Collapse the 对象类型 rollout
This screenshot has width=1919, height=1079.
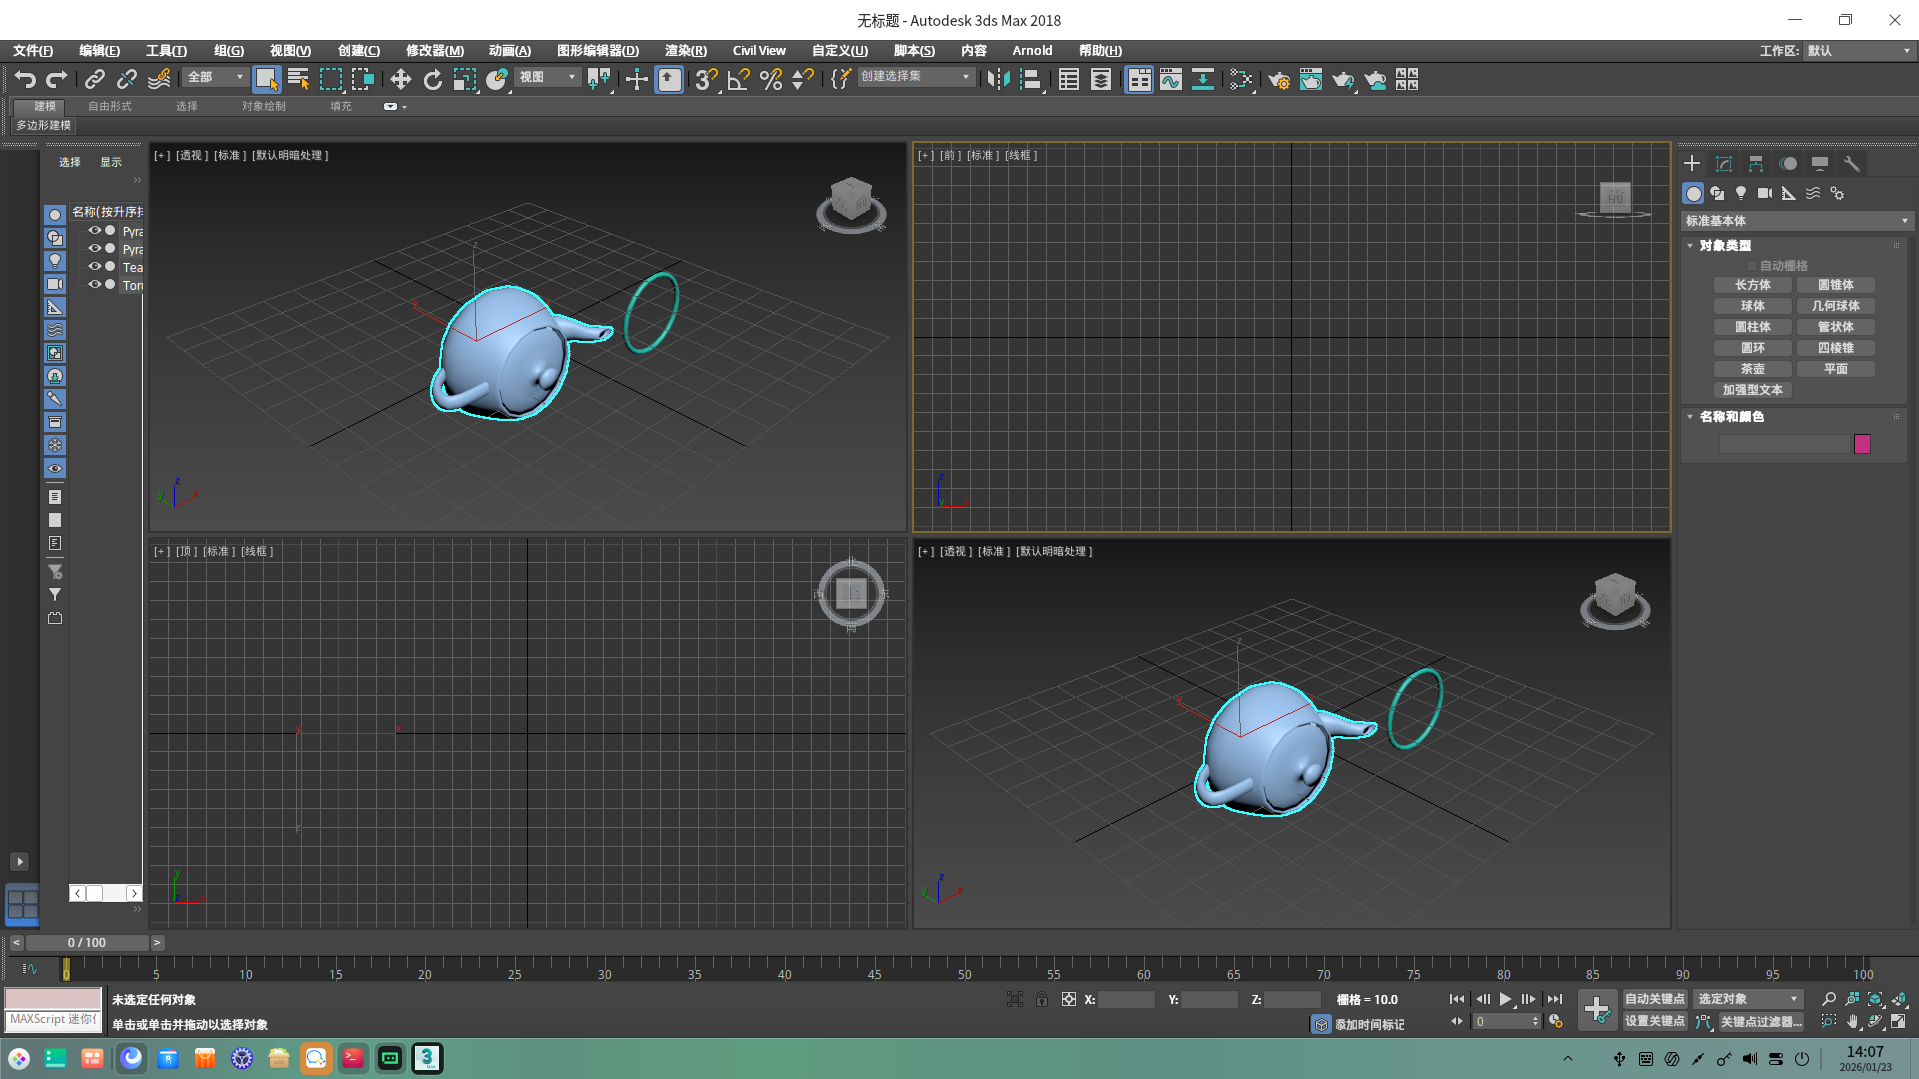point(1724,245)
